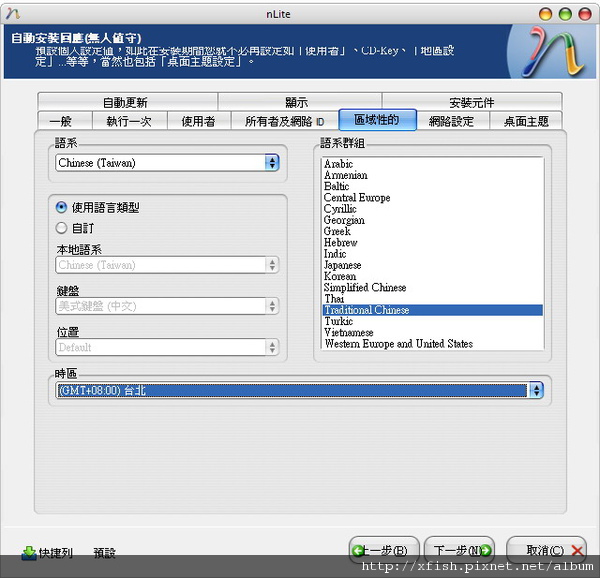The height and width of the screenshot is (578, 600).
Task: Select Baltic in the language group list
Action: [432, 186]
